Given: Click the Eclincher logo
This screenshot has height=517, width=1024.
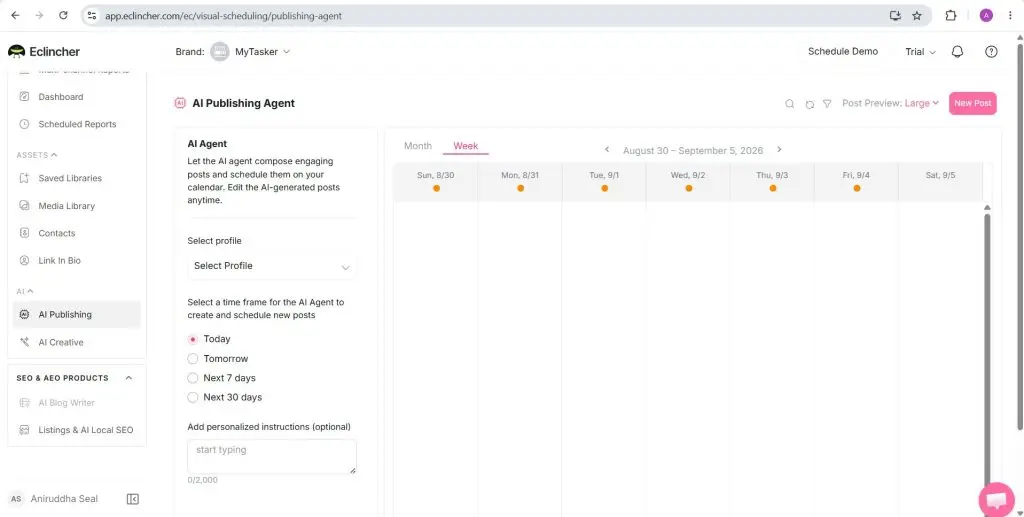Looking at the screenshot, I should [44, 52].
